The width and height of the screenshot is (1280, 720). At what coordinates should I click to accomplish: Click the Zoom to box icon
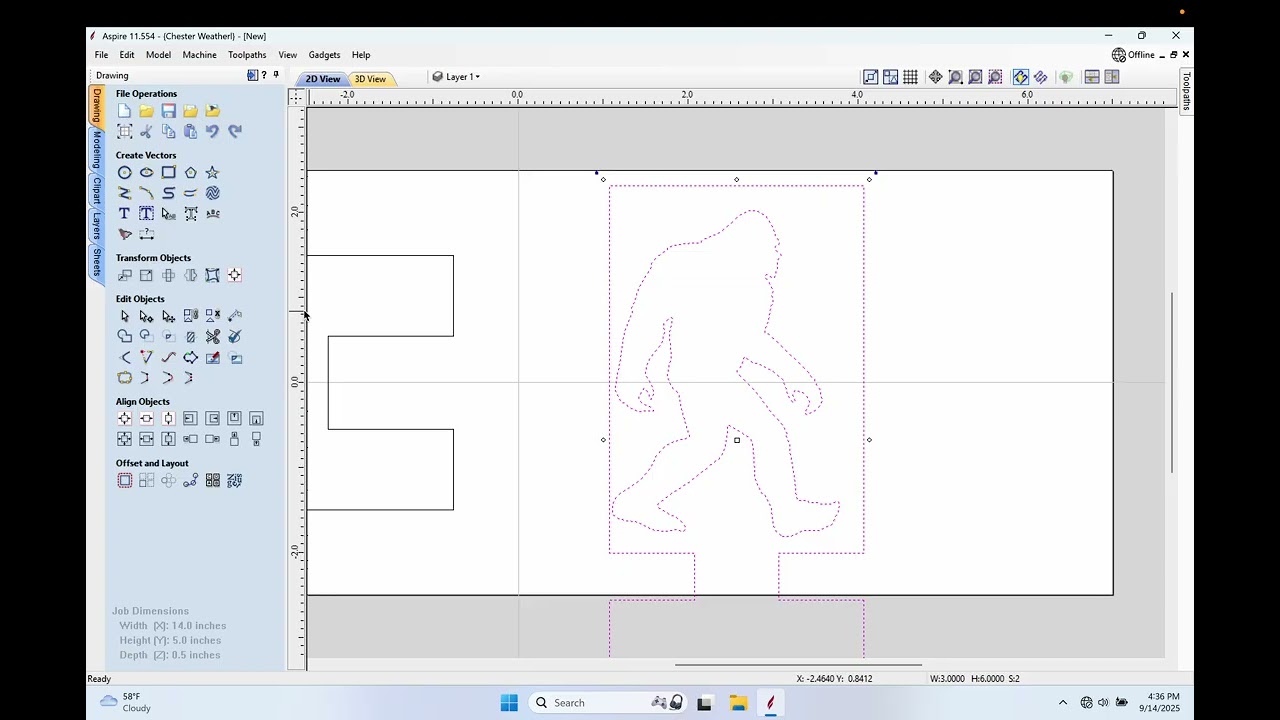point(955,77)
